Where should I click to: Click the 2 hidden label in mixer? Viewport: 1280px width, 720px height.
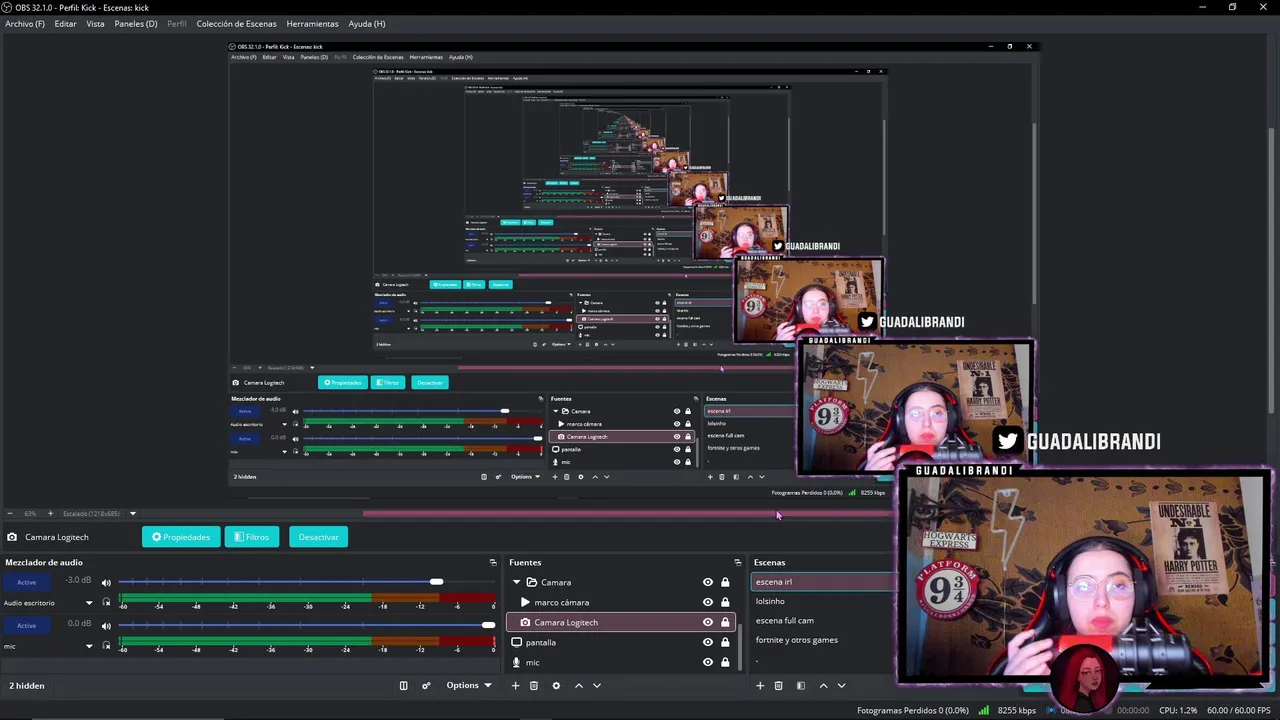pos(27,686)
